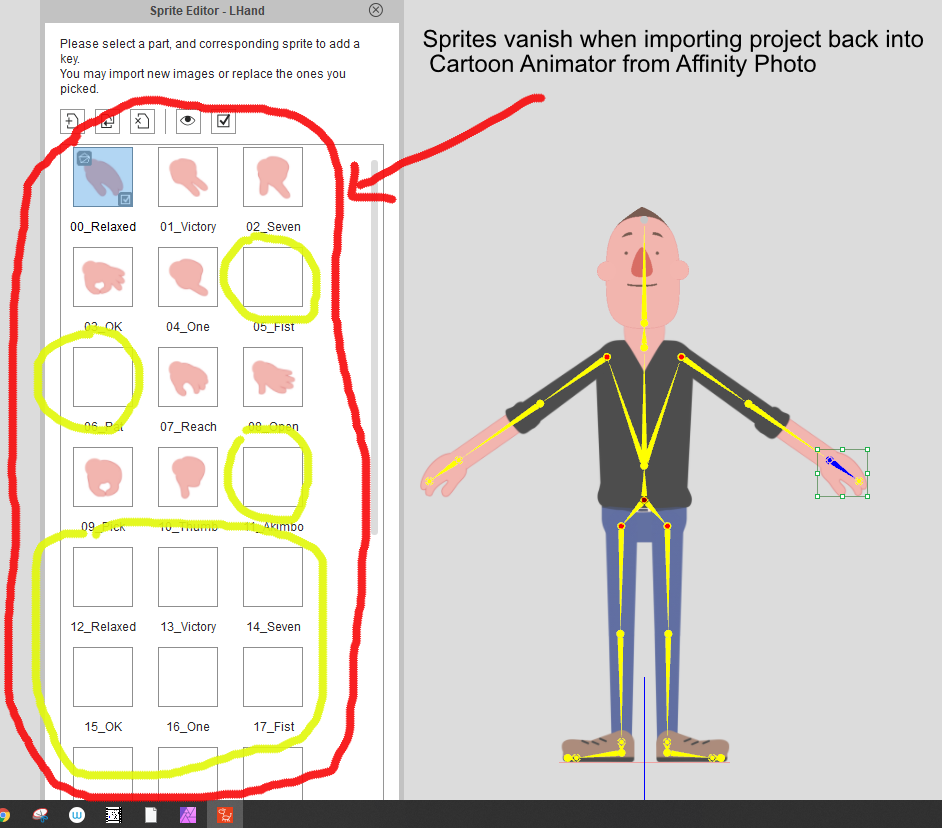Image resolution: width=942 pixels, height=828 pixels.
Task: Open Google Chrome from the taskbar
Action: (x=3, y=815)
